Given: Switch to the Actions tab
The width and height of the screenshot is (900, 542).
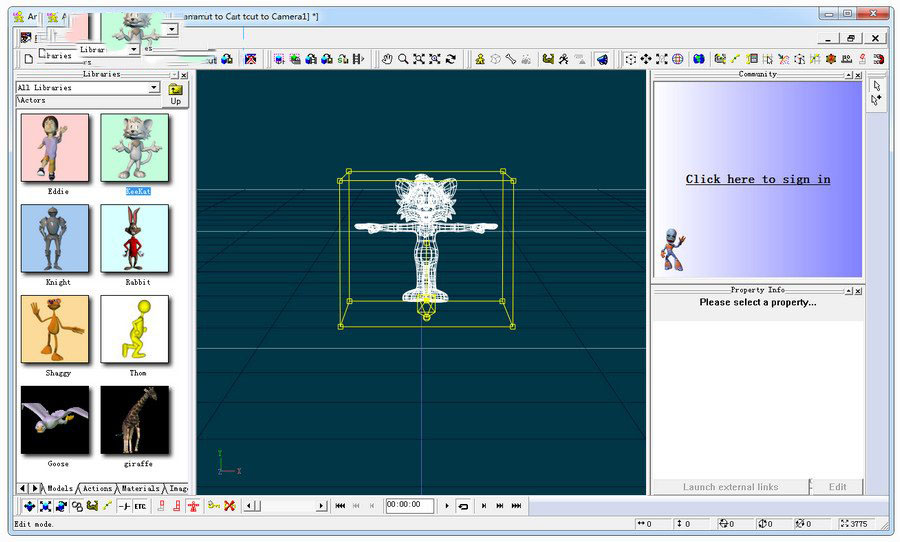Looking at the screenshot, I should (x=98, y=488).
